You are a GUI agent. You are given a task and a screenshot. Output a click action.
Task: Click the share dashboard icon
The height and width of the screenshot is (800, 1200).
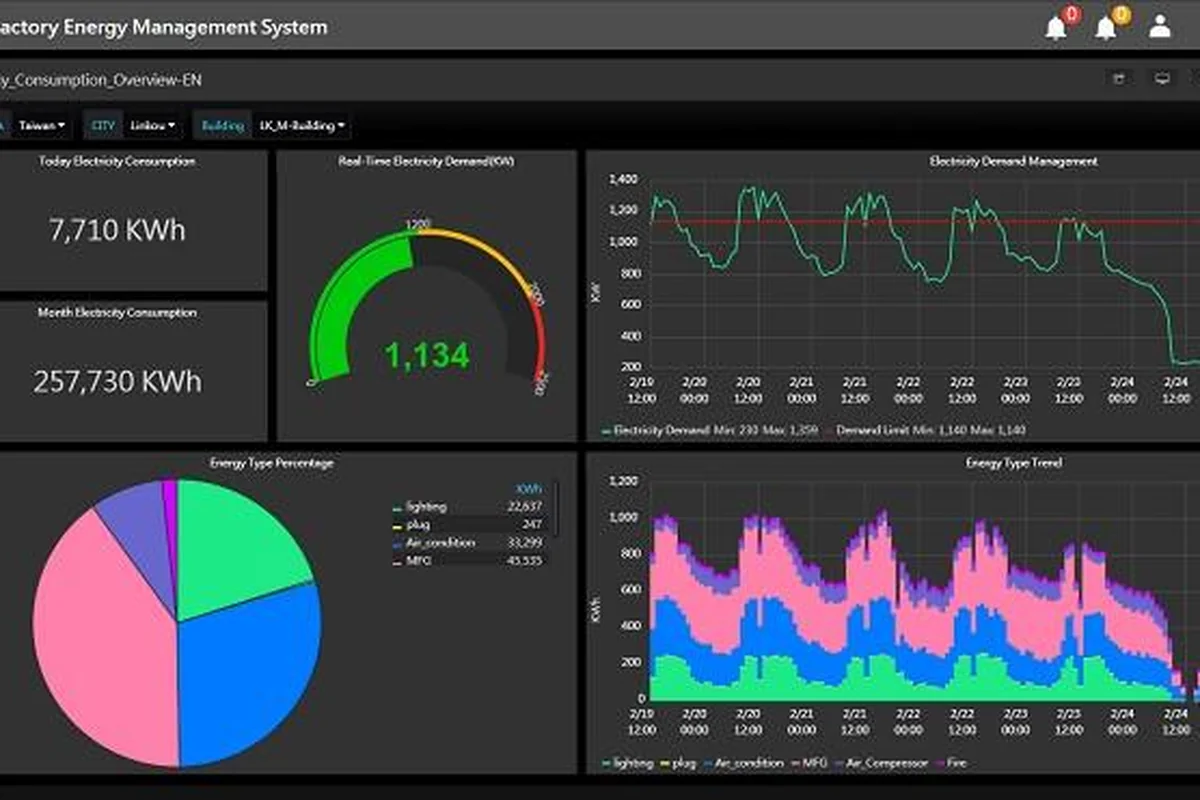tap(1119, 79)
